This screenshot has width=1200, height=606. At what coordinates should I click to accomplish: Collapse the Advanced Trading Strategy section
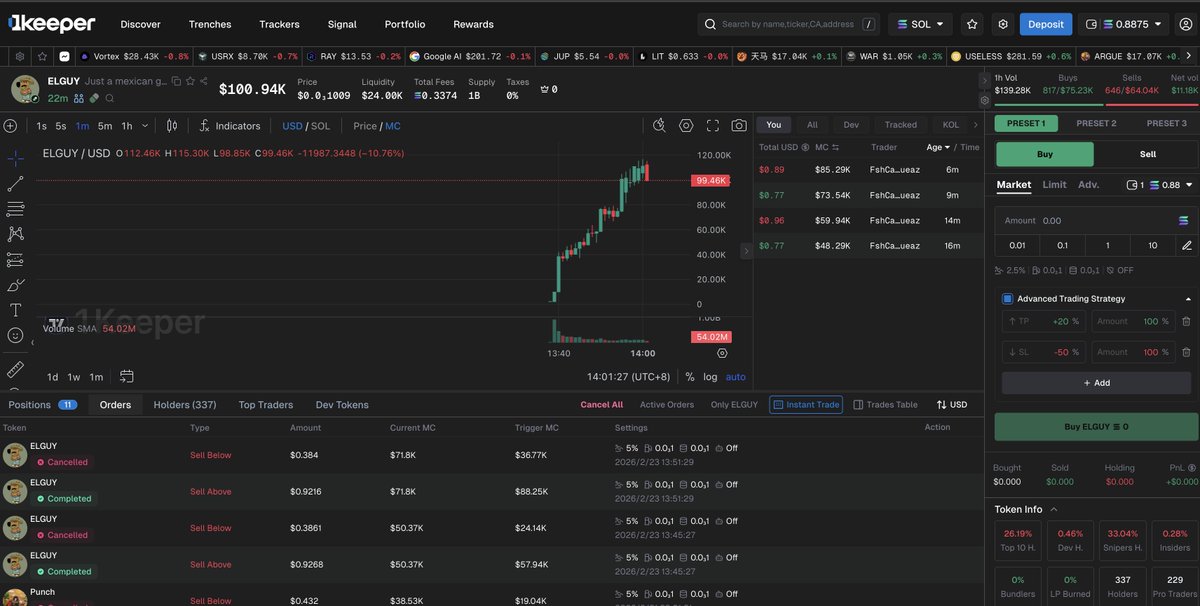click(1188, 298)
